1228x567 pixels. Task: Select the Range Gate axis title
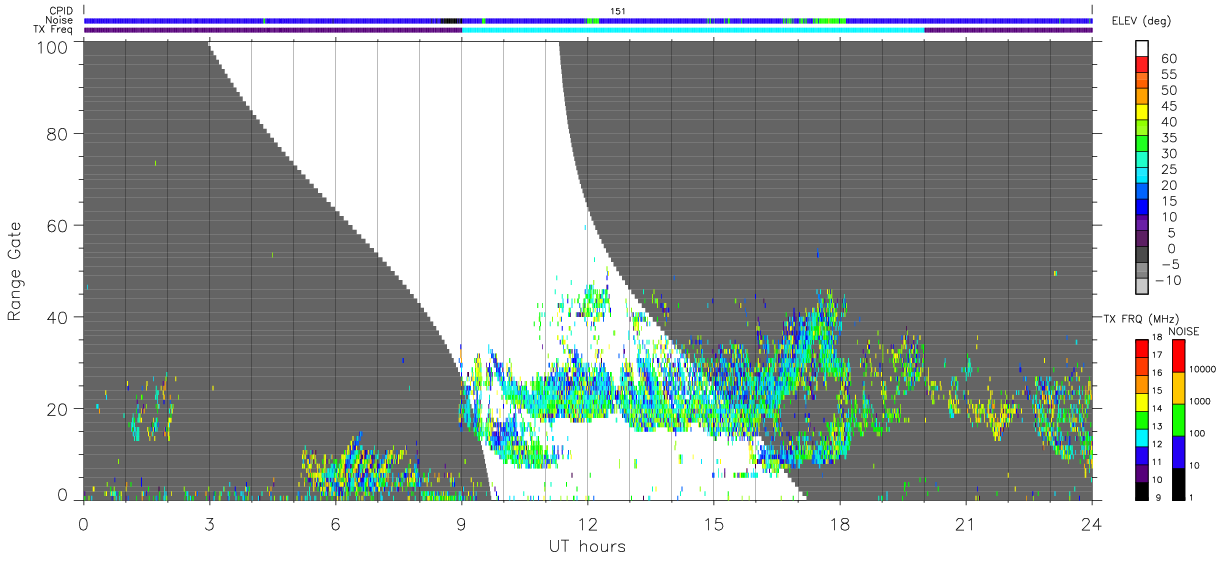[x=15, y=270]
